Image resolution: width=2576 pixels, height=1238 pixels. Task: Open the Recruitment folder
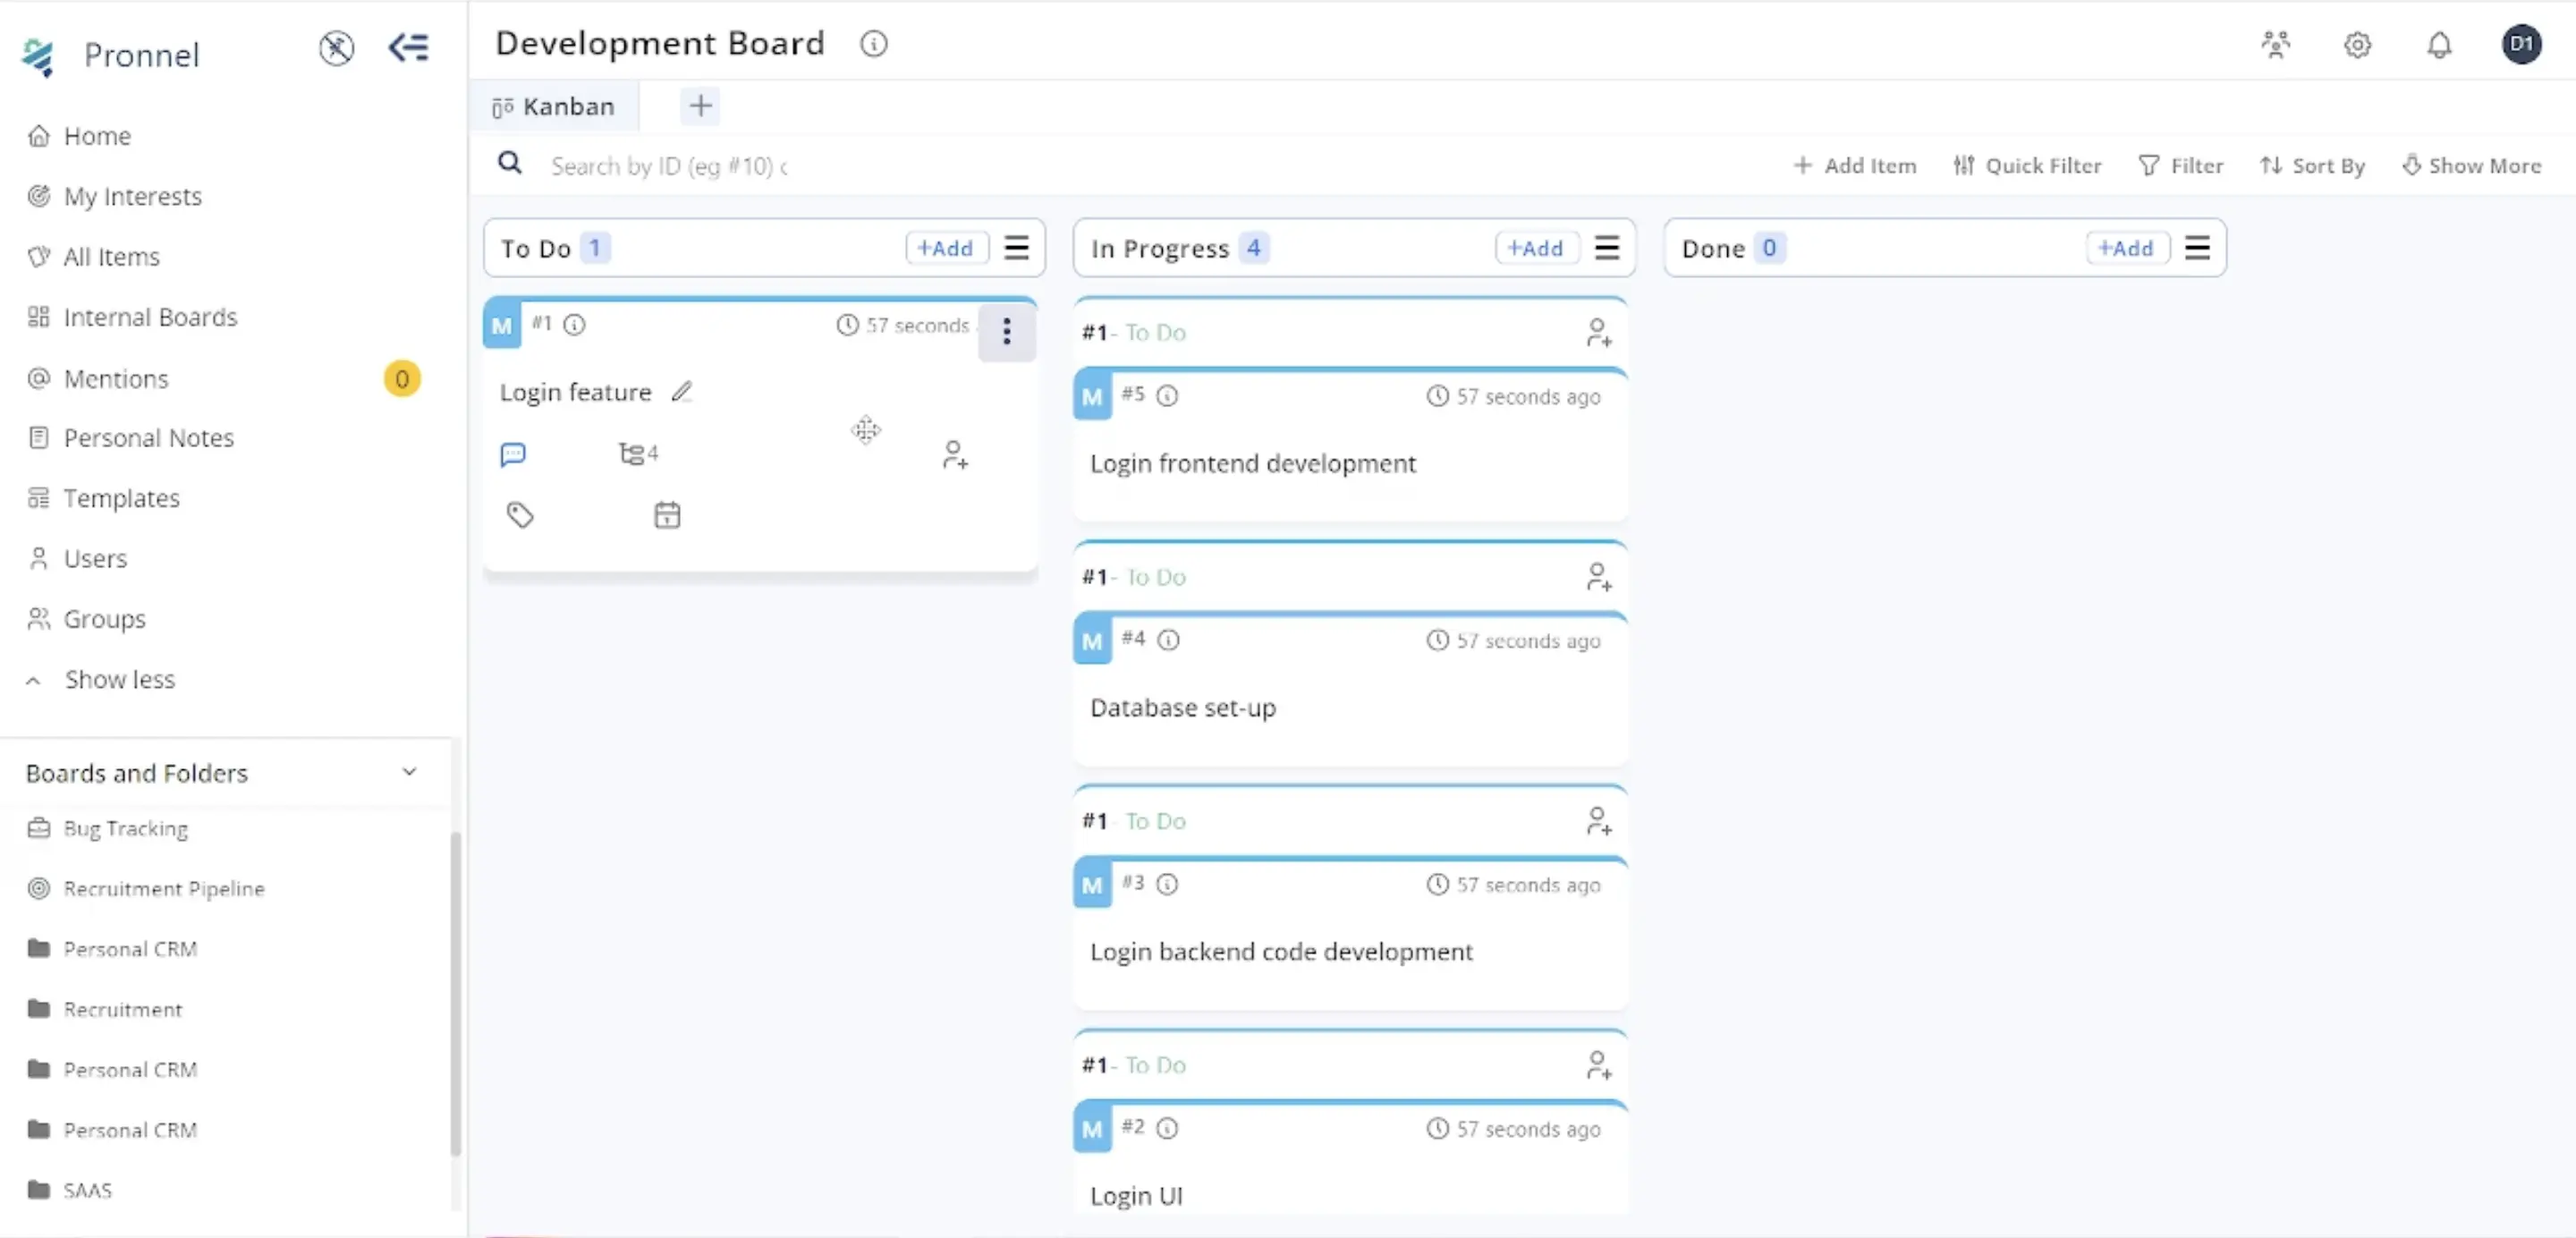(122, 1009)
